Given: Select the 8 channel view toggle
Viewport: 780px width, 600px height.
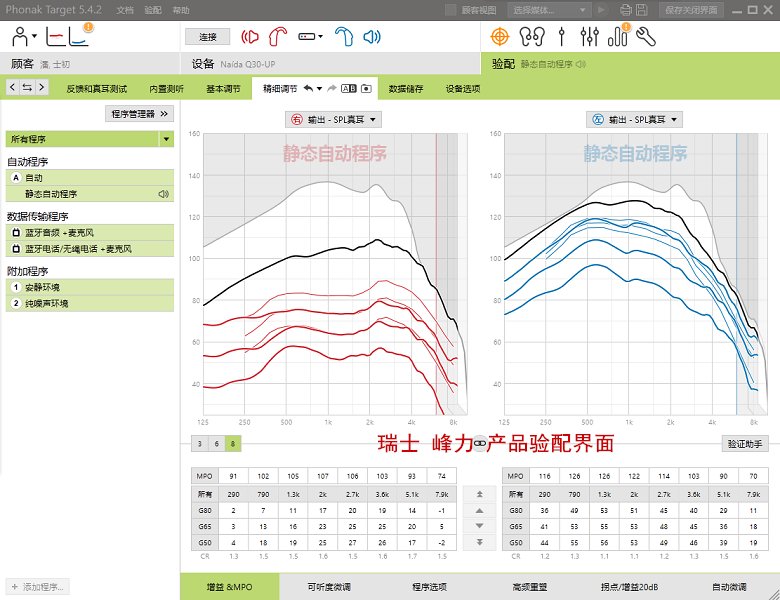Looking at the screenshot, I should tap(233, 443).
